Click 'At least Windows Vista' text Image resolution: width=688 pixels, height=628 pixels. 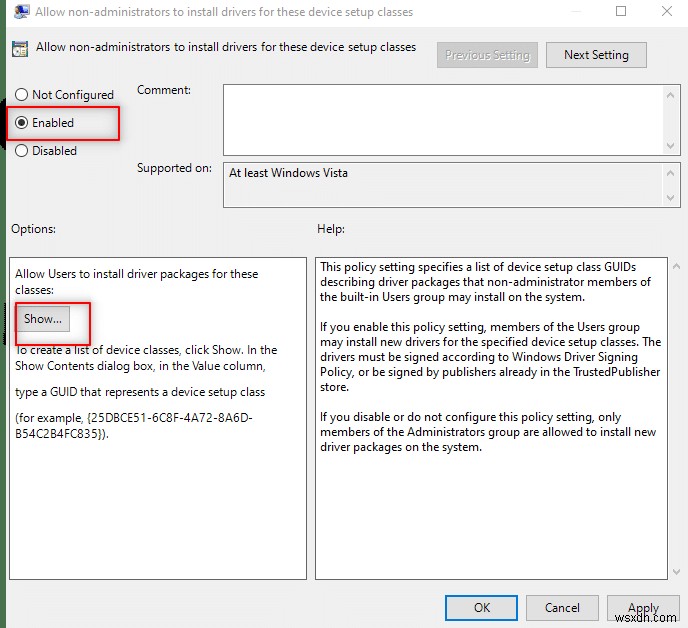(x=288, y=173)
